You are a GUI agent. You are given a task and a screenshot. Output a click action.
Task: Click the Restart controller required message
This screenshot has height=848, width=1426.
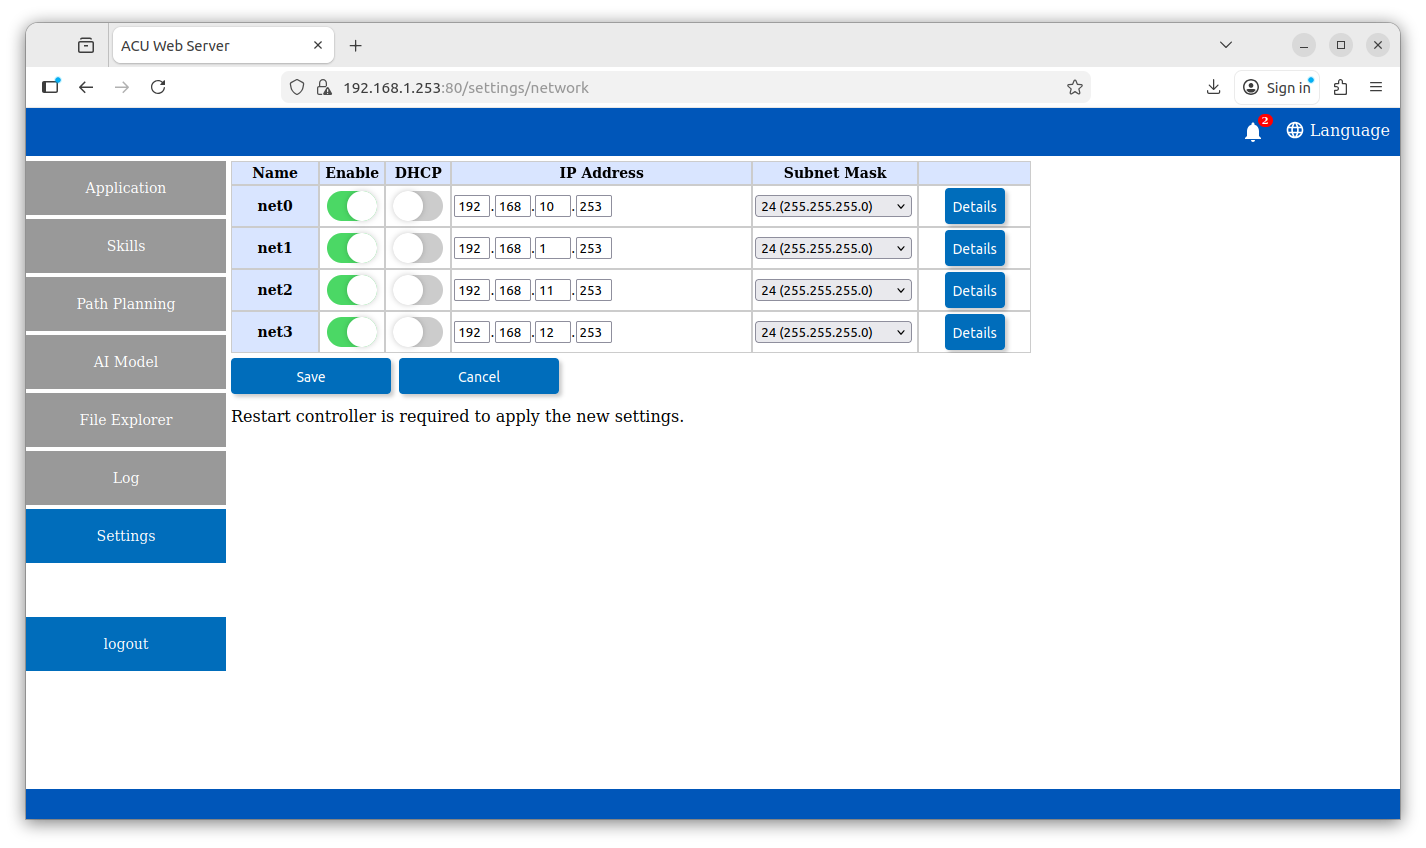[x=457, y=416]
